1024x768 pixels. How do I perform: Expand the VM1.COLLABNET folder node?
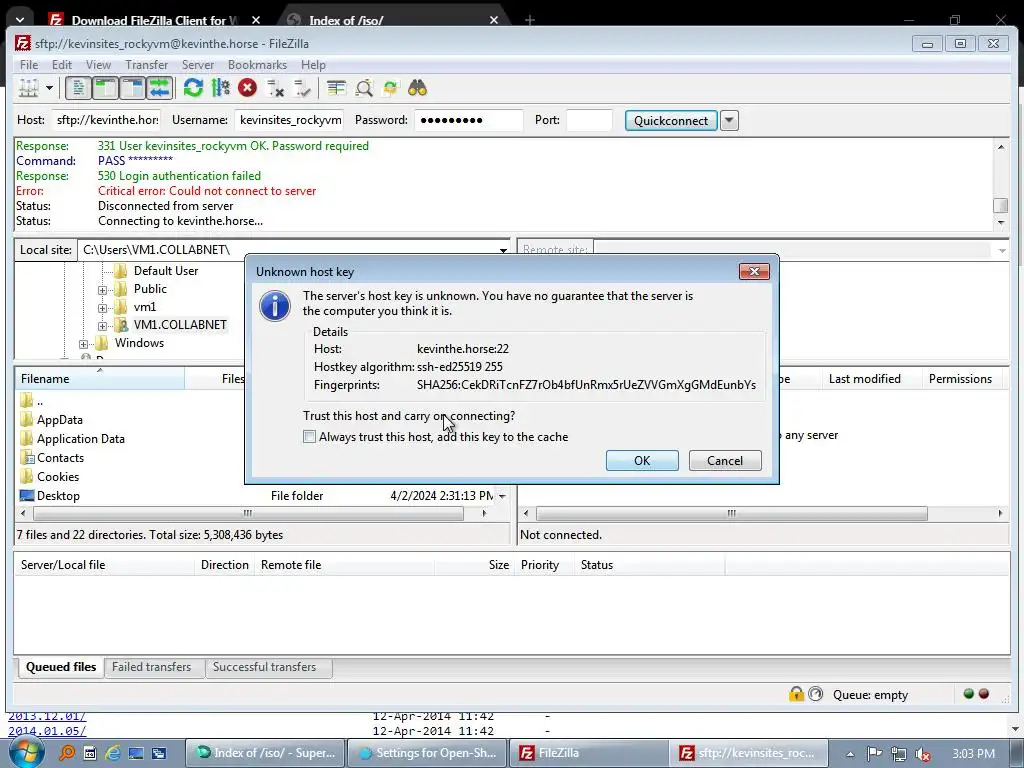(103, 326)
